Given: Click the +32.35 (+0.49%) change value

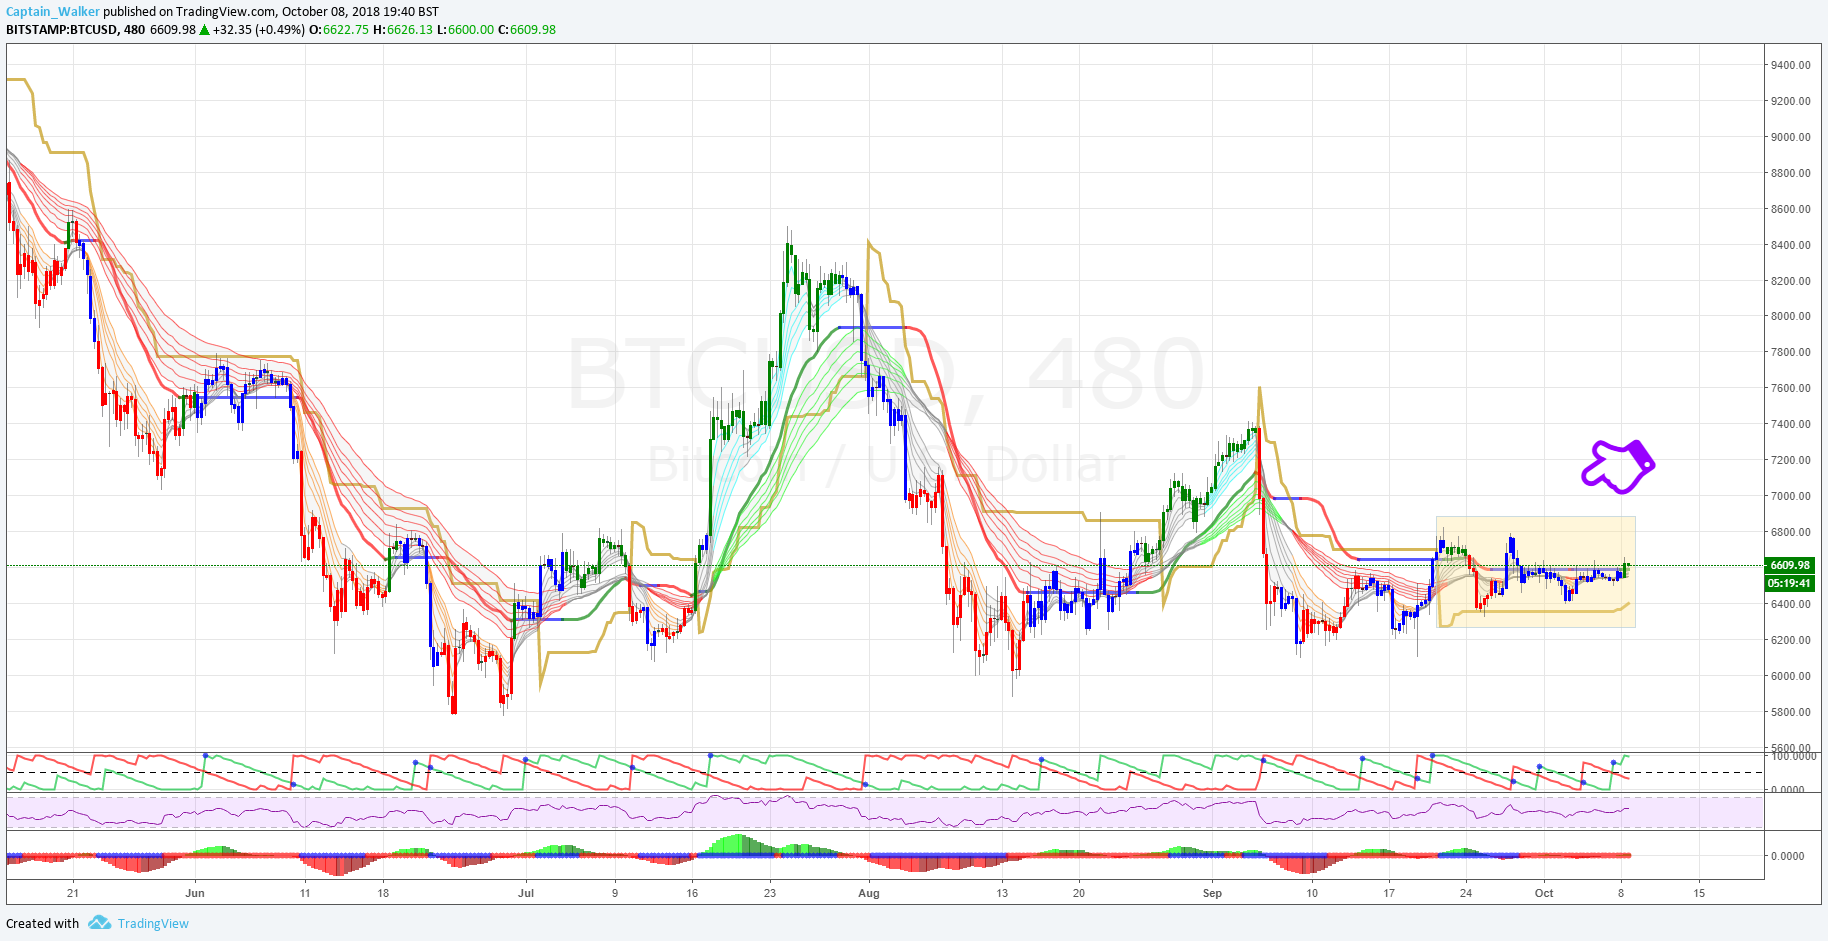Looking at the screenshot, I should [258, 30].
